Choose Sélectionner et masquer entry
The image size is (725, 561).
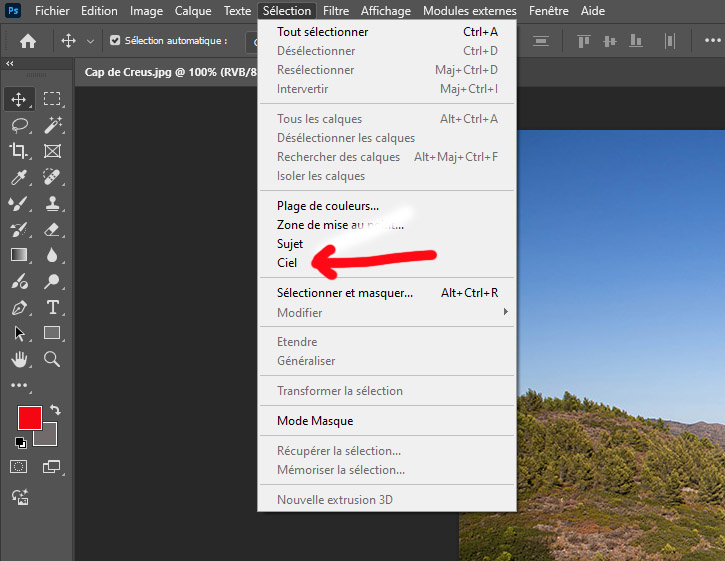387,293
